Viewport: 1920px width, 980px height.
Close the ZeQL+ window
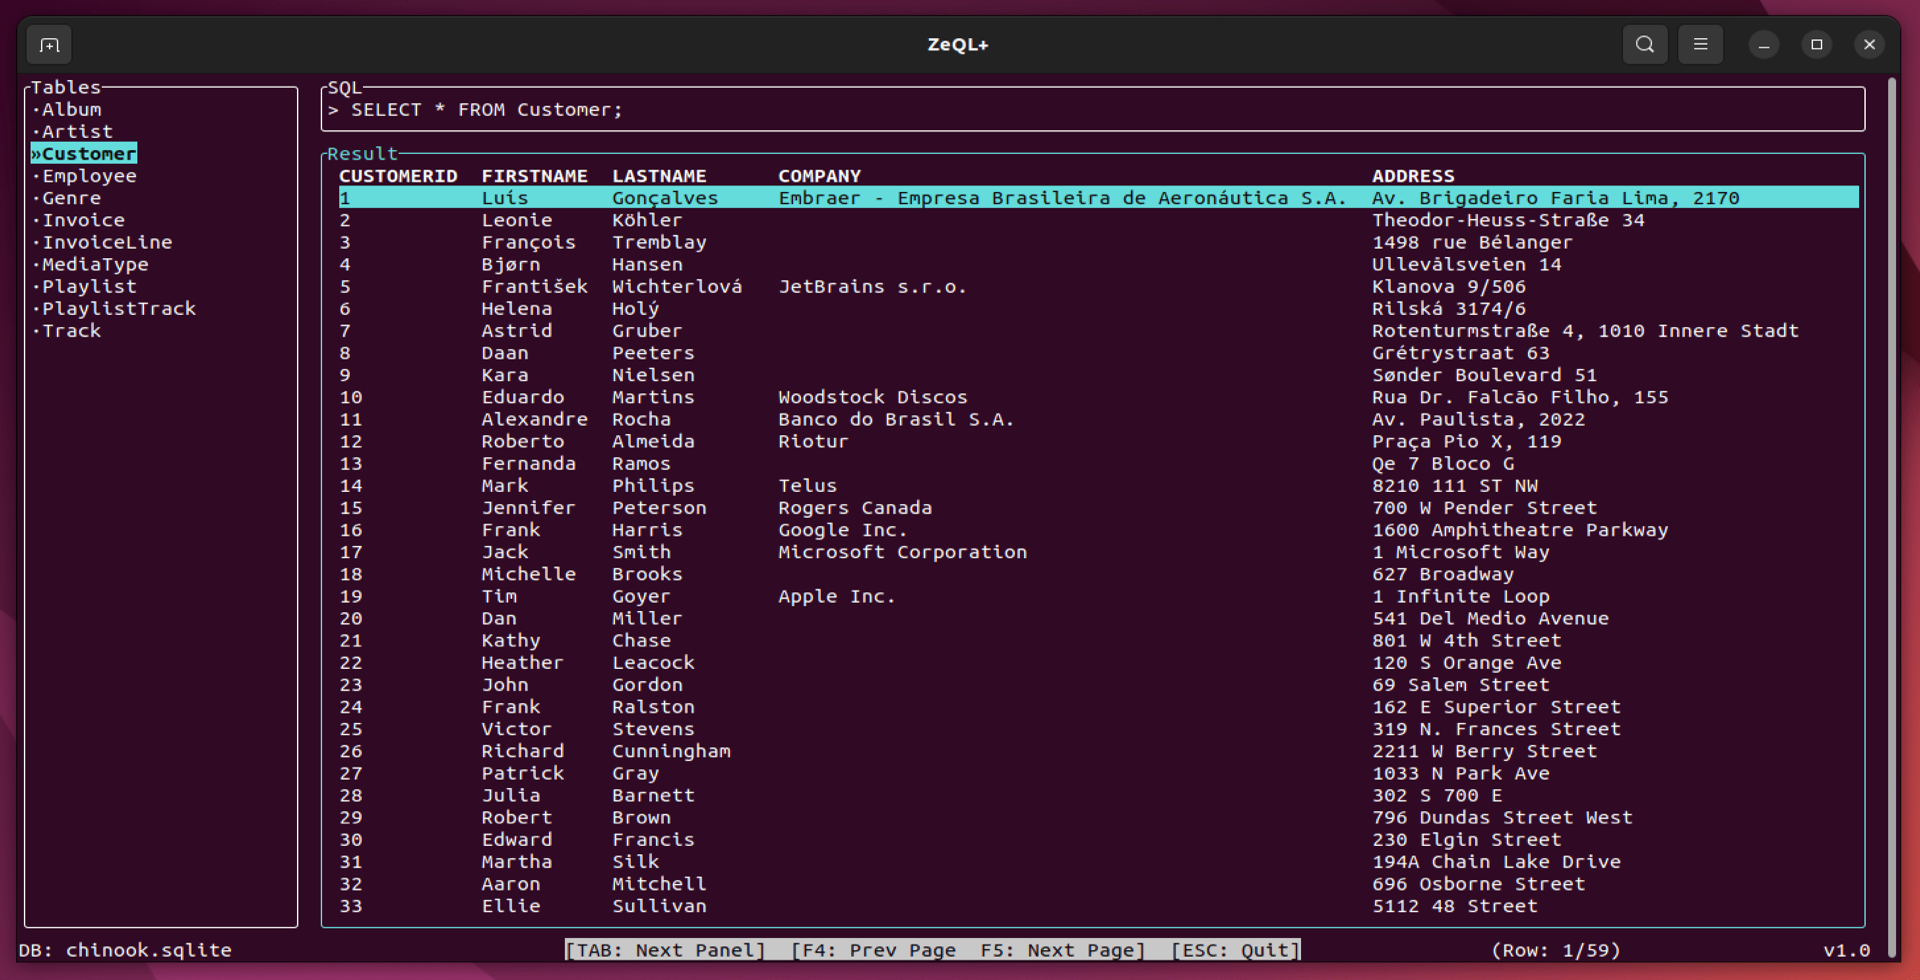[1869, 45]
